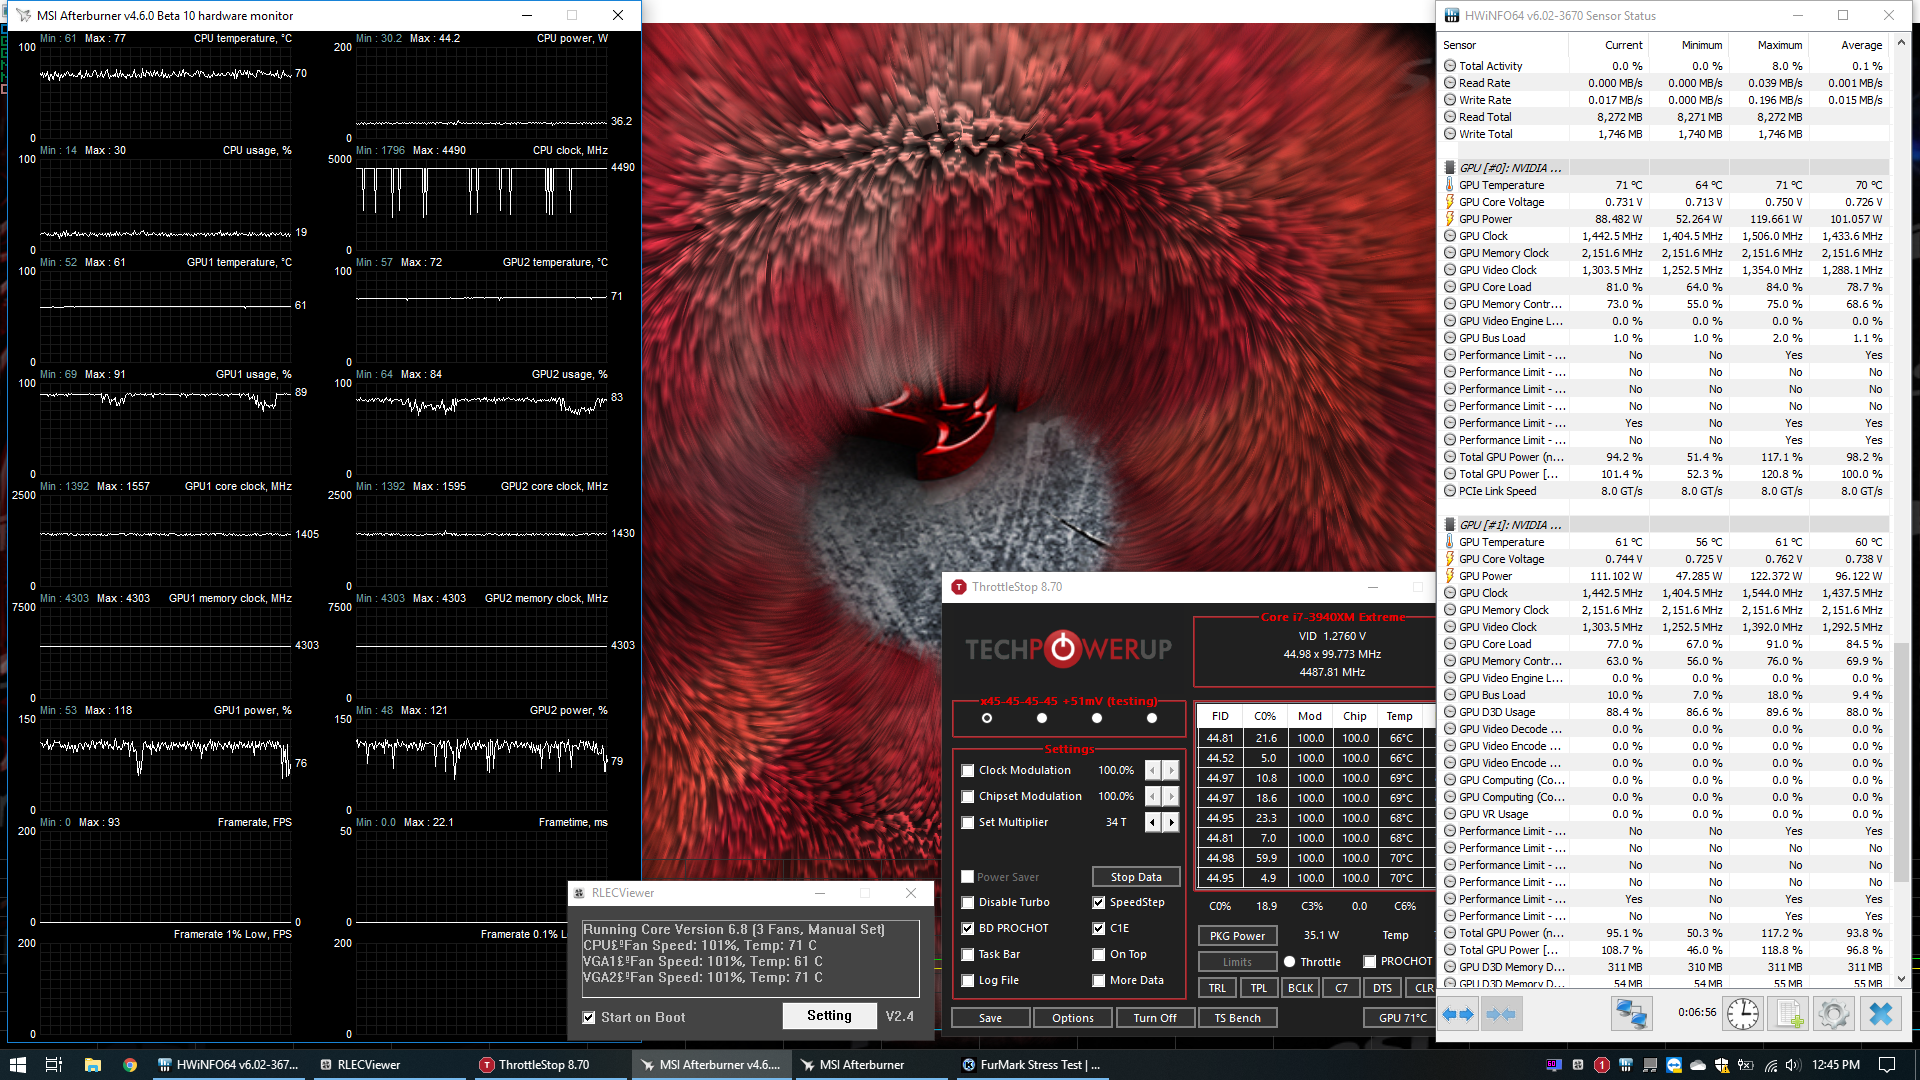This screenshot has height=1080, width=1920.
Task: Click the fan control tray icon
Action: [1578, 1065]
